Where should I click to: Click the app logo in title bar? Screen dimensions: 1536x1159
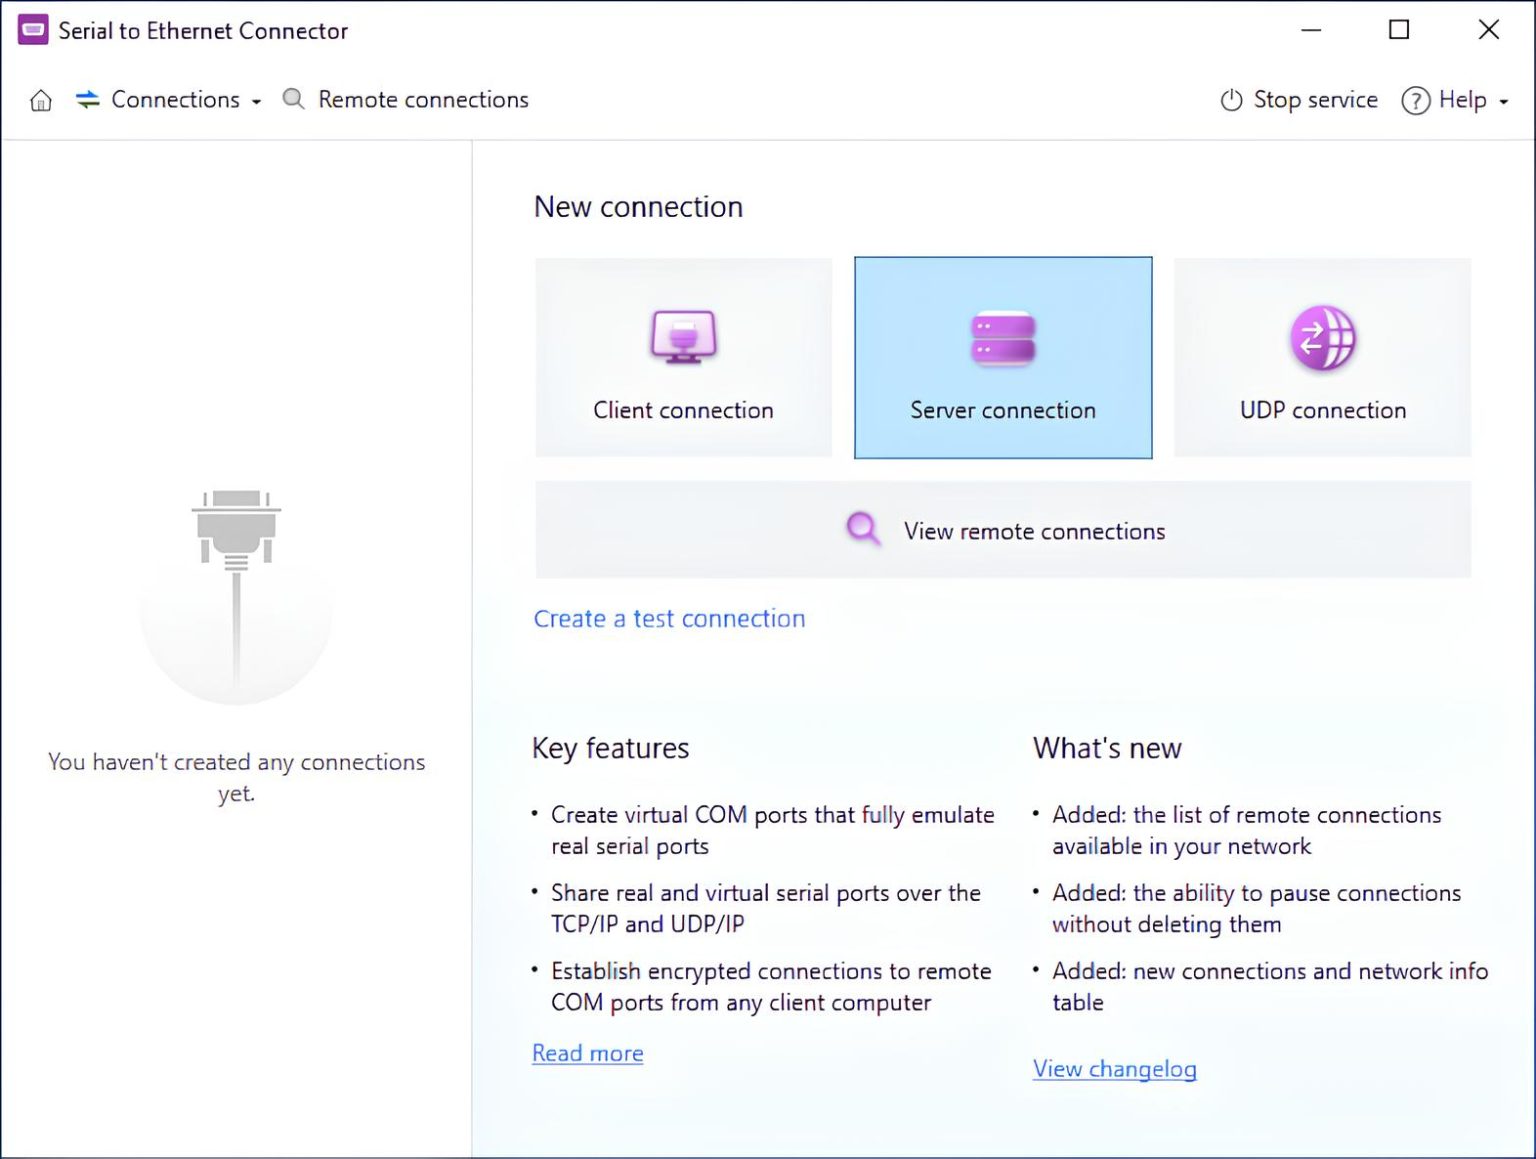pyautogui.click(x=33, y=30)
